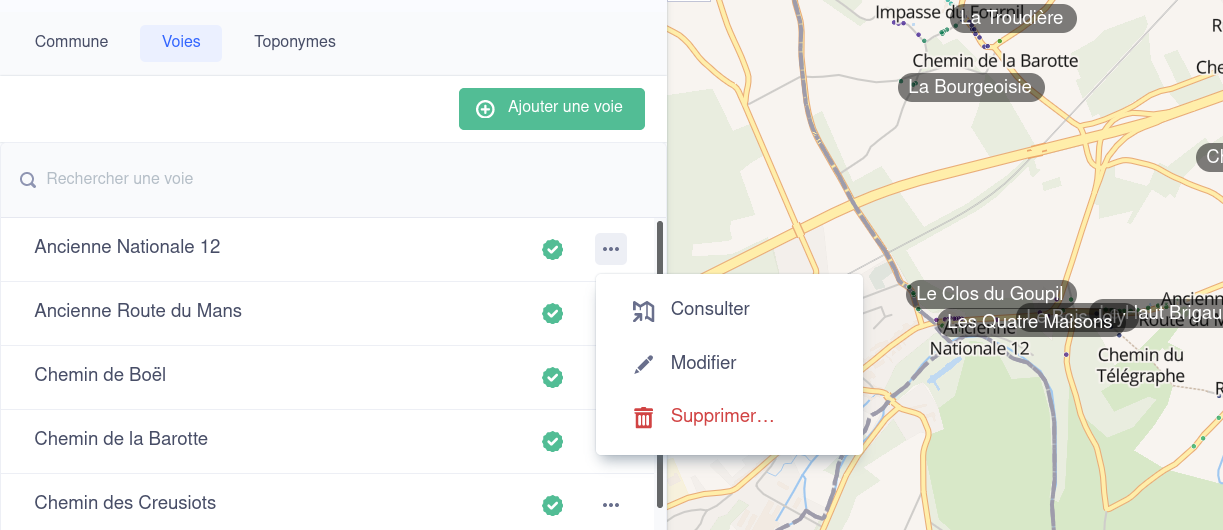Focus the Rechercher une voie search field
The image size is (1223, 530).
click(x=333, y=180)
